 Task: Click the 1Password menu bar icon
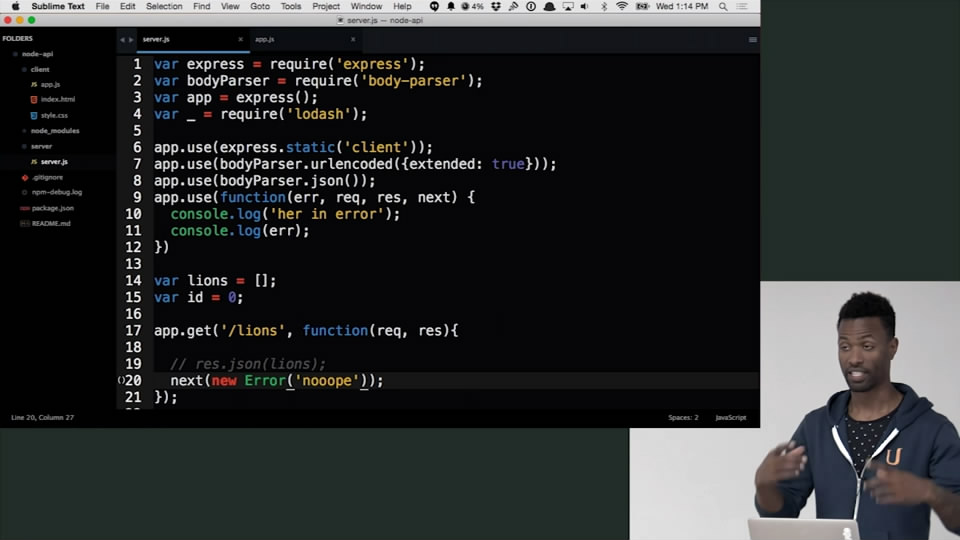[531, 6]
